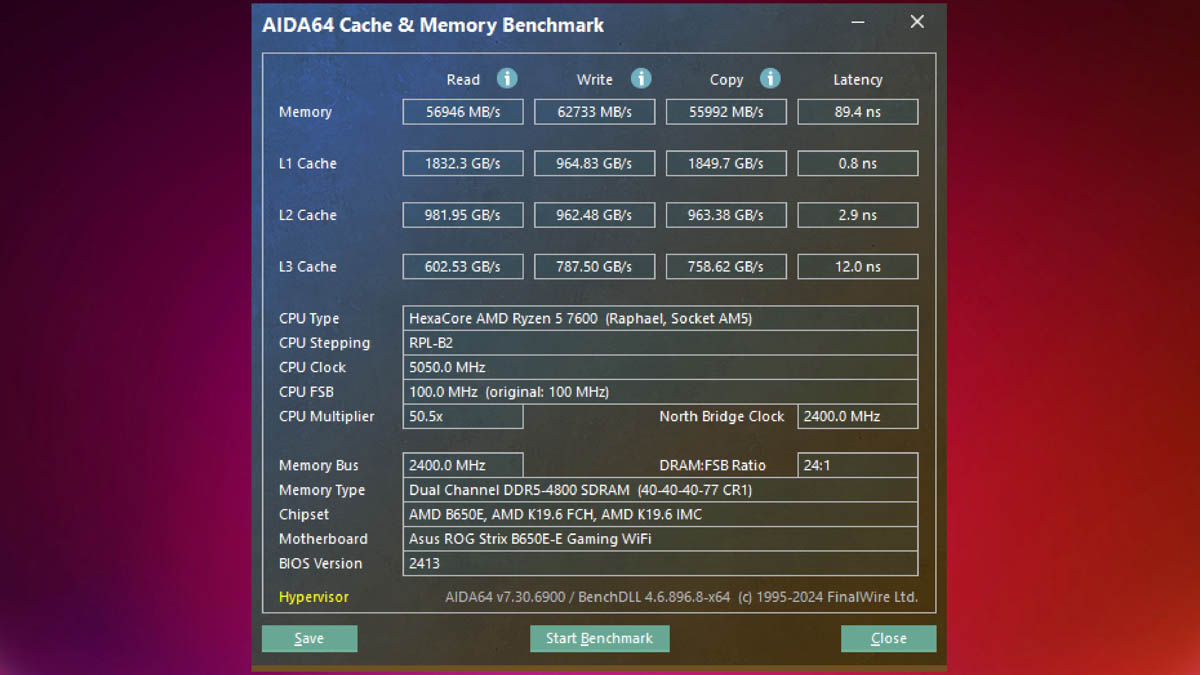Click the Chipset field AMD B650E
Image resolution: width=1200 pixels, height=675 pixels.
tap(660, 514)
